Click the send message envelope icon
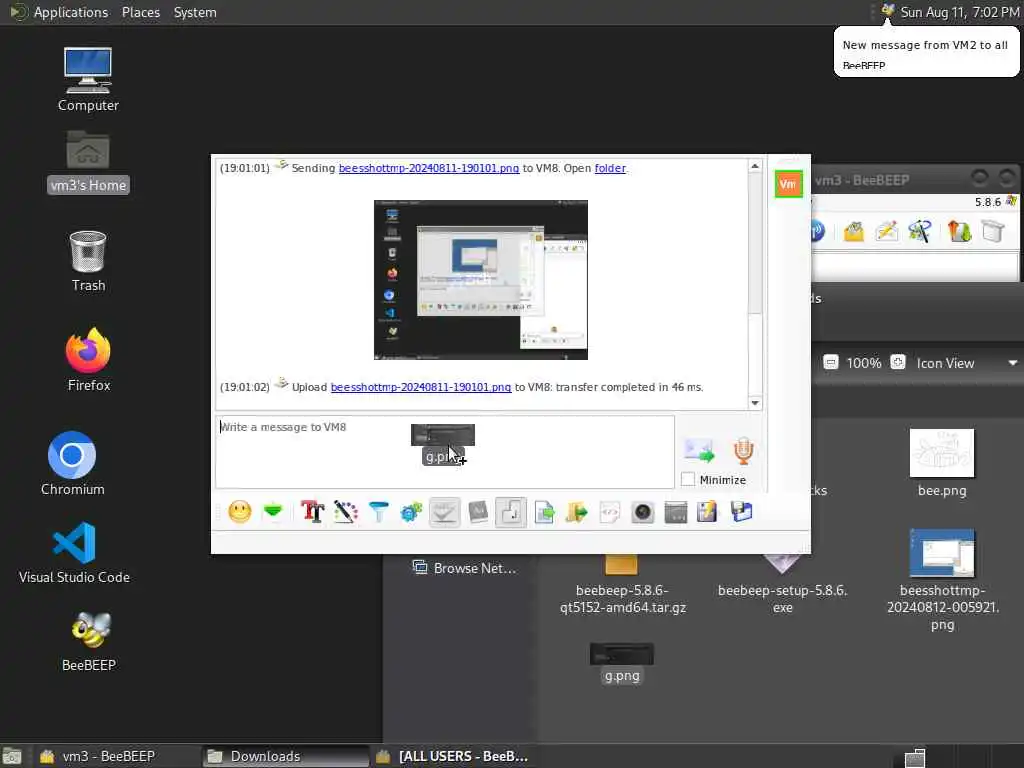This screenshot has height=768, width=1024. [x=699, y=451]
